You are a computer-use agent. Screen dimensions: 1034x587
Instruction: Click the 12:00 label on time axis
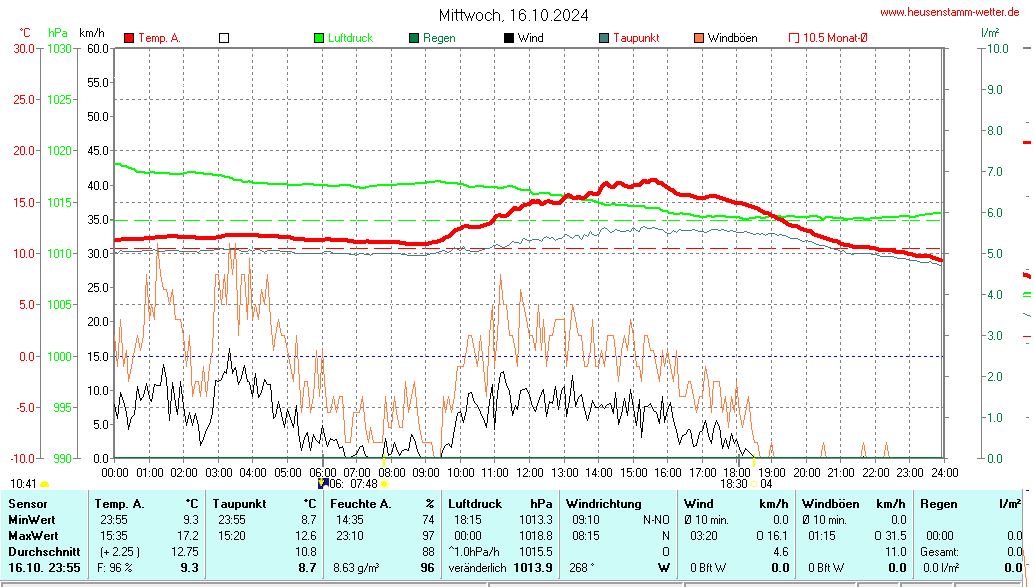click(x=529, y=471)
